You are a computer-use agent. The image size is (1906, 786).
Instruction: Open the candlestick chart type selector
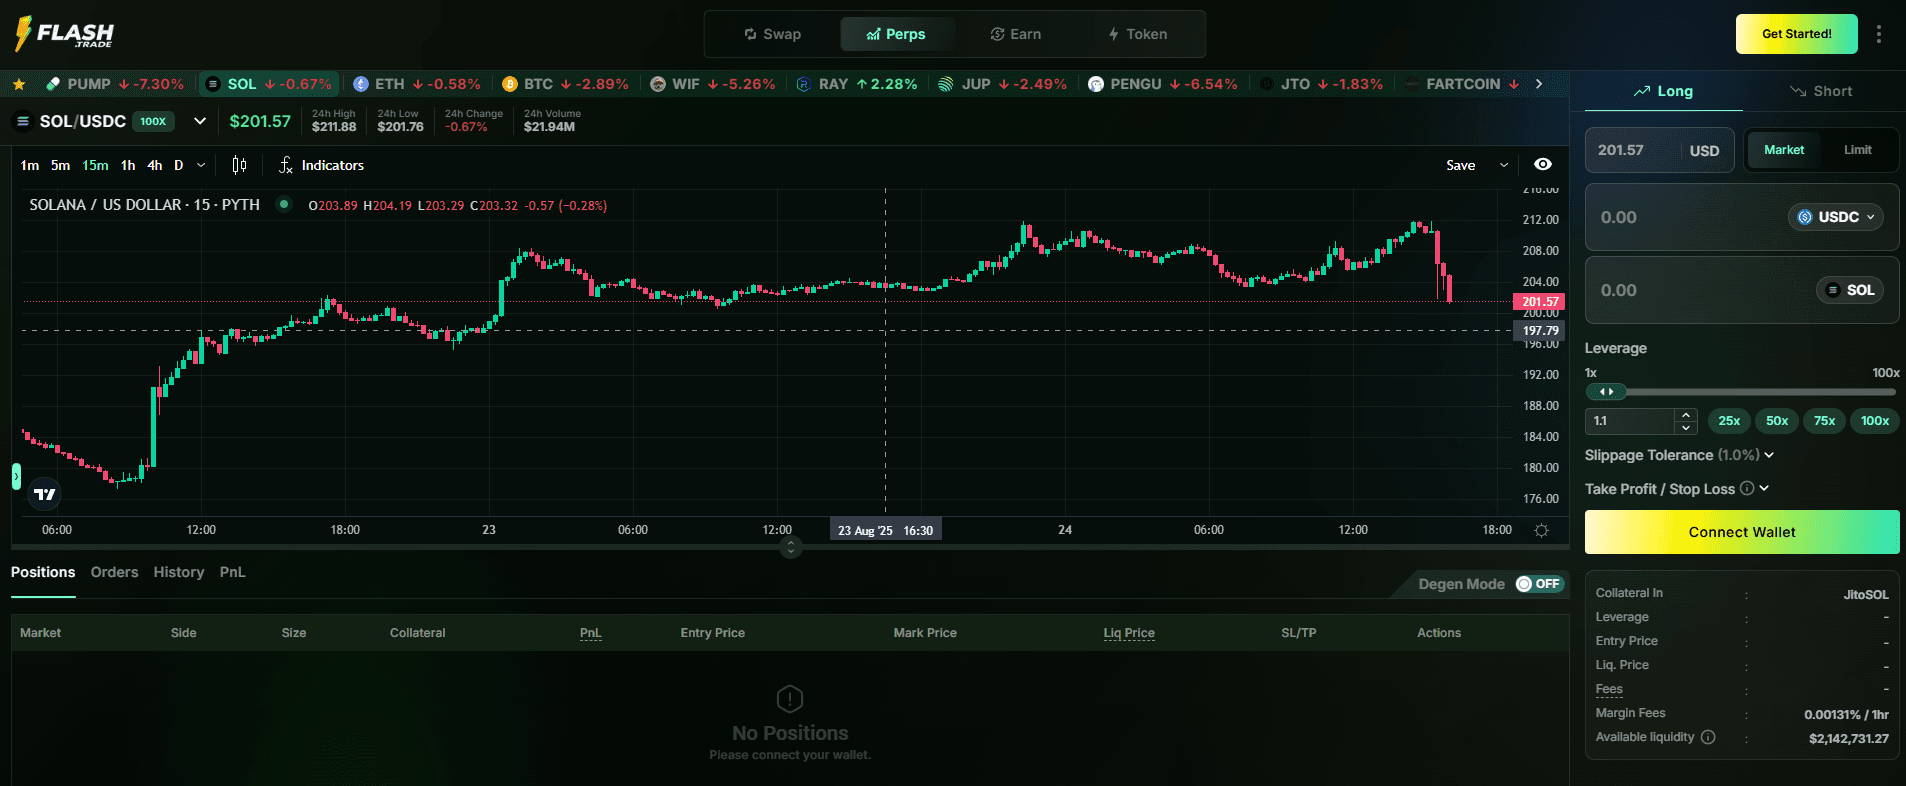tap(239, 165)
